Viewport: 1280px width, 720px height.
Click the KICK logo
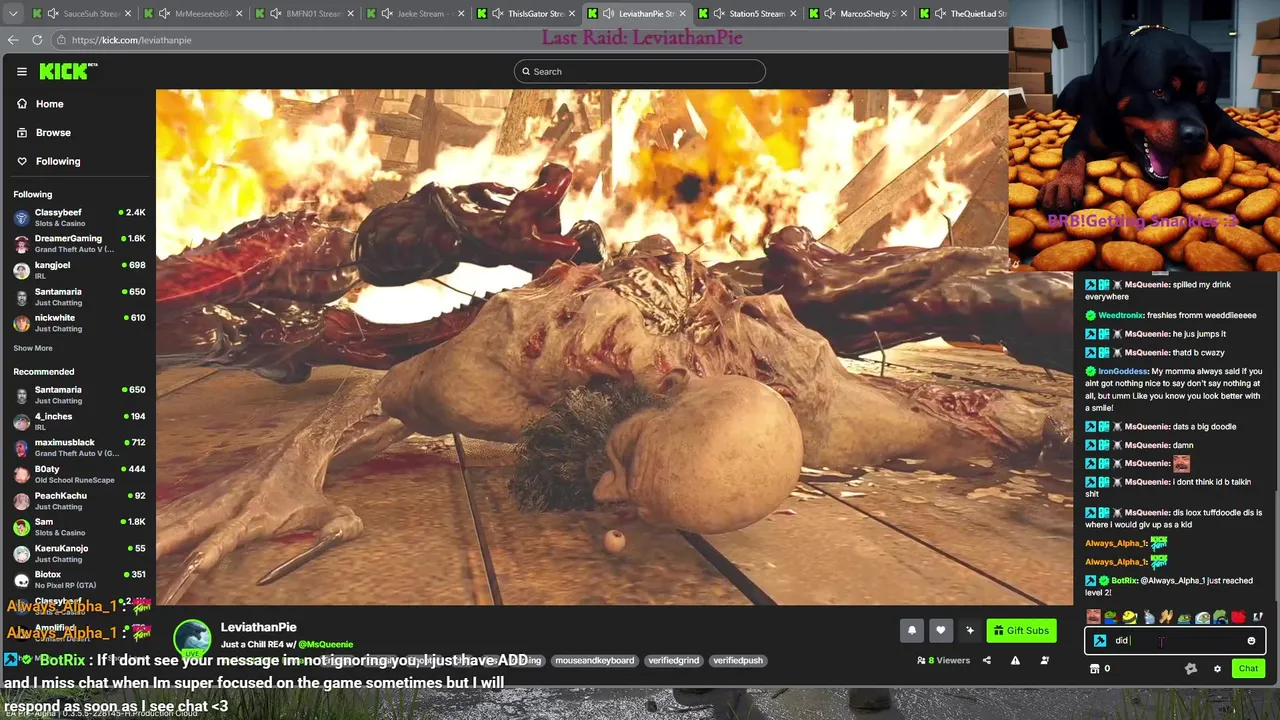tap(68, 71)
